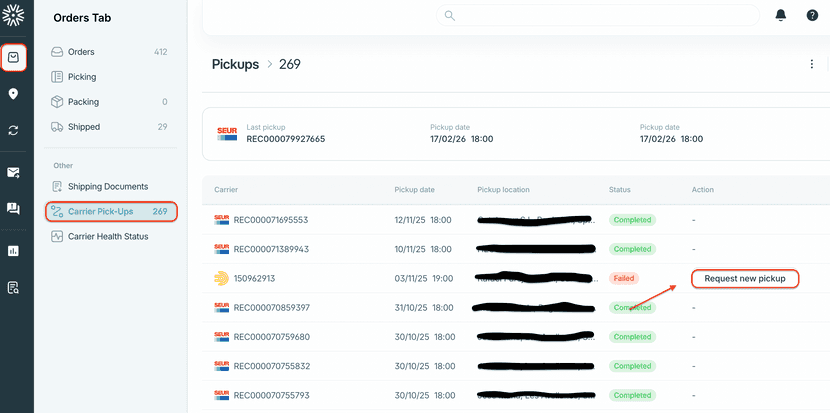Screen dimensions: 830x413
Task: Open the notifications bell
Action: pyautogui.click(x=780, y=16)
